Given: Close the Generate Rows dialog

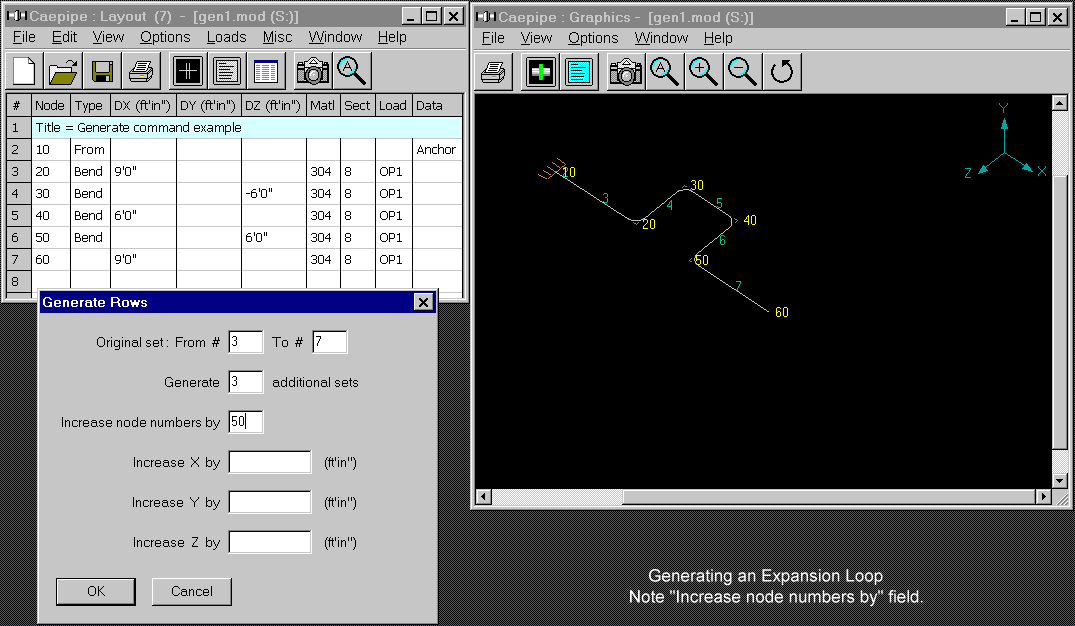Looking at the screenshot, I should 424,302.
